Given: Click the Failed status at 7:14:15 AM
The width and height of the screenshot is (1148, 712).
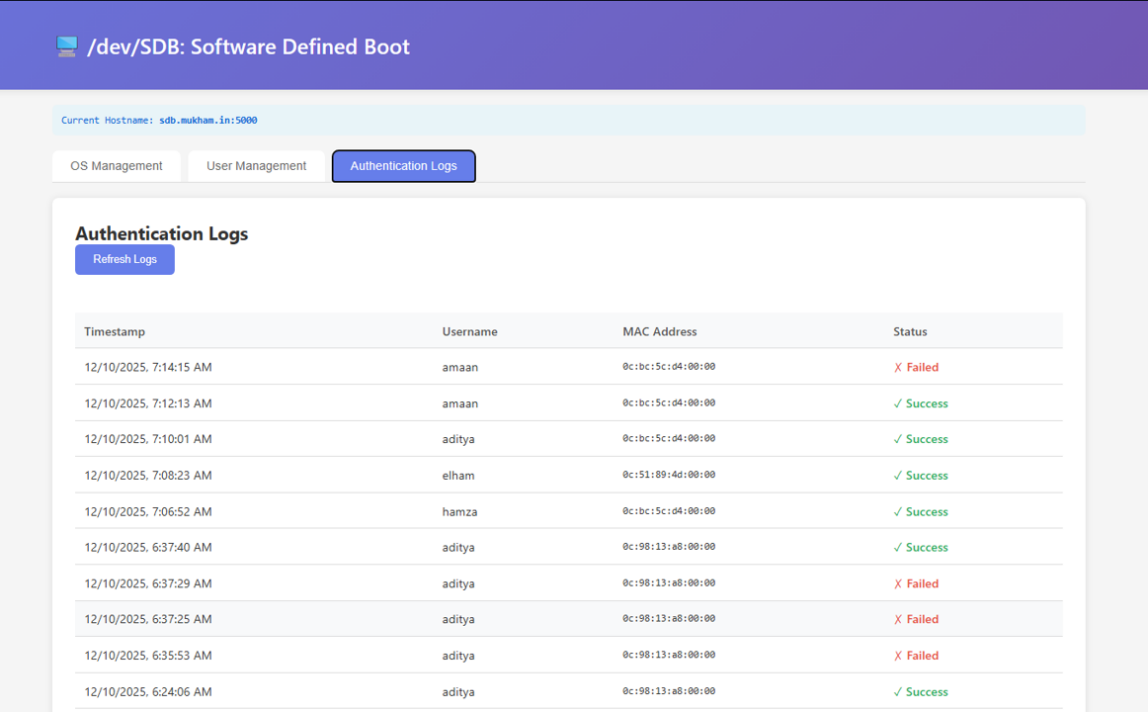Looking at the screenshot, I should [x=916, y=367].
